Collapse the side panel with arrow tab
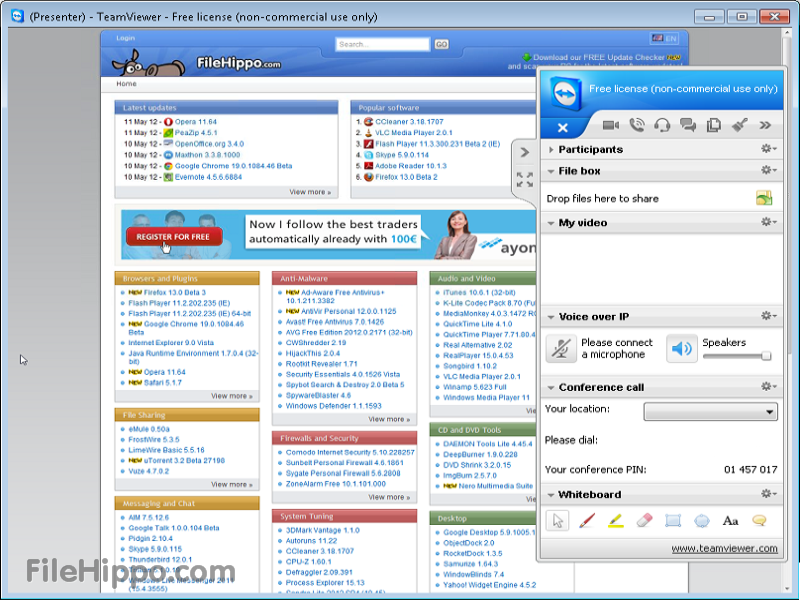This screenshot has height=600, width=800. point(524,152)
